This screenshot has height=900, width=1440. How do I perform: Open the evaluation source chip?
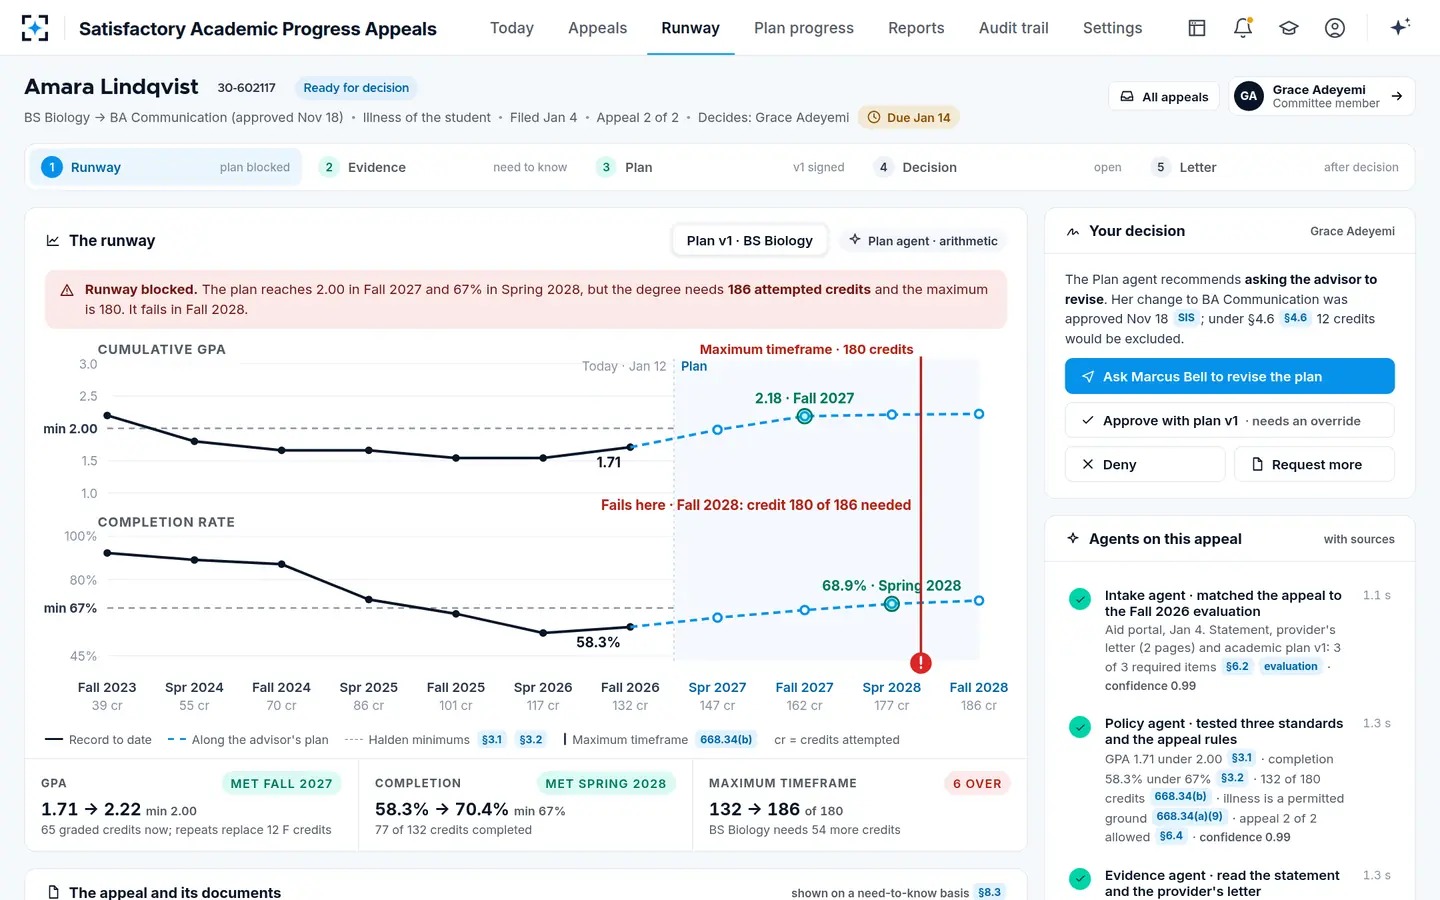[x=1291, y=667]
